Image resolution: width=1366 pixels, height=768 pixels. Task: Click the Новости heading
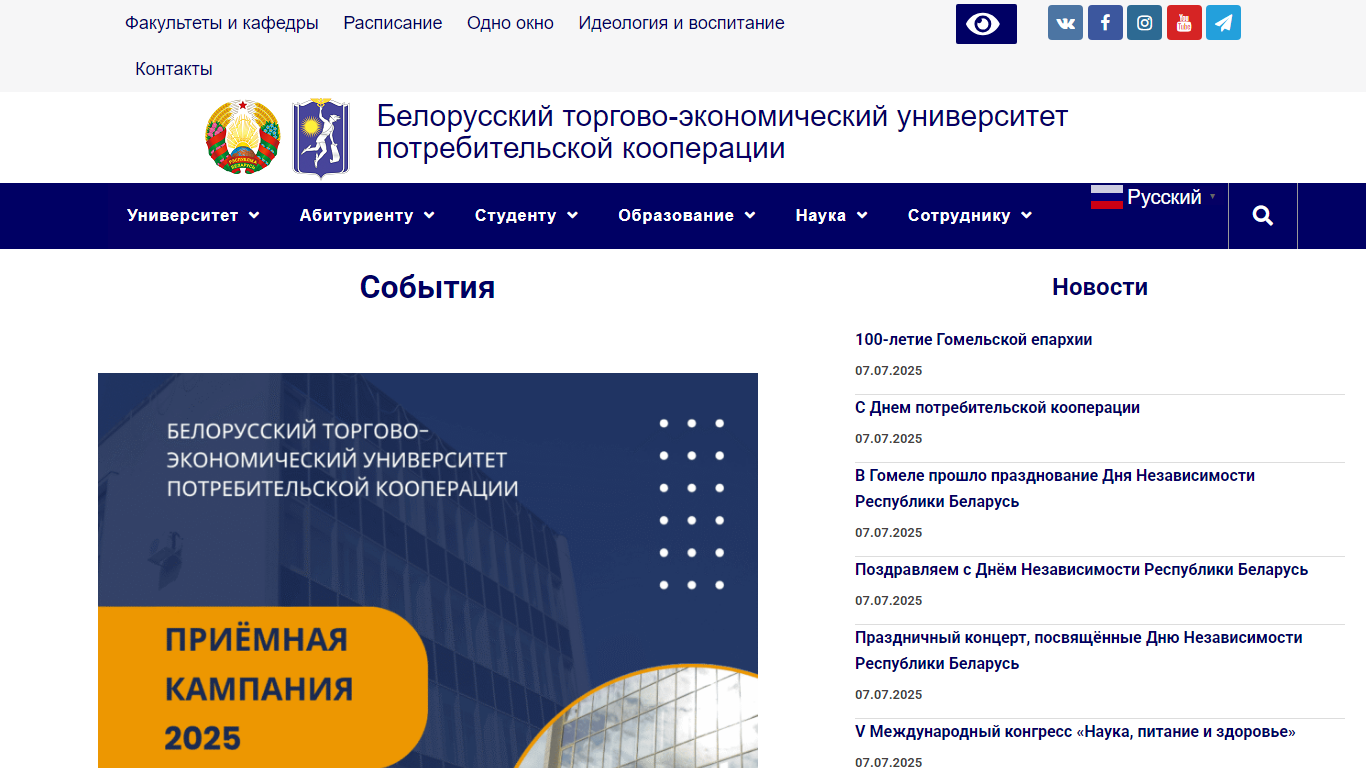point(1100,288)
